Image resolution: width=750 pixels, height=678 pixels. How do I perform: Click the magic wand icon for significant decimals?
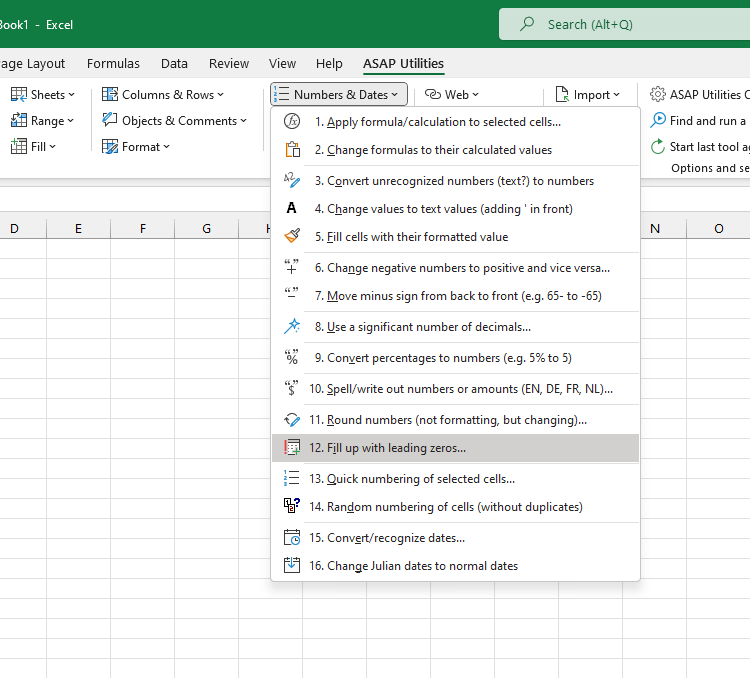(292, 326)
